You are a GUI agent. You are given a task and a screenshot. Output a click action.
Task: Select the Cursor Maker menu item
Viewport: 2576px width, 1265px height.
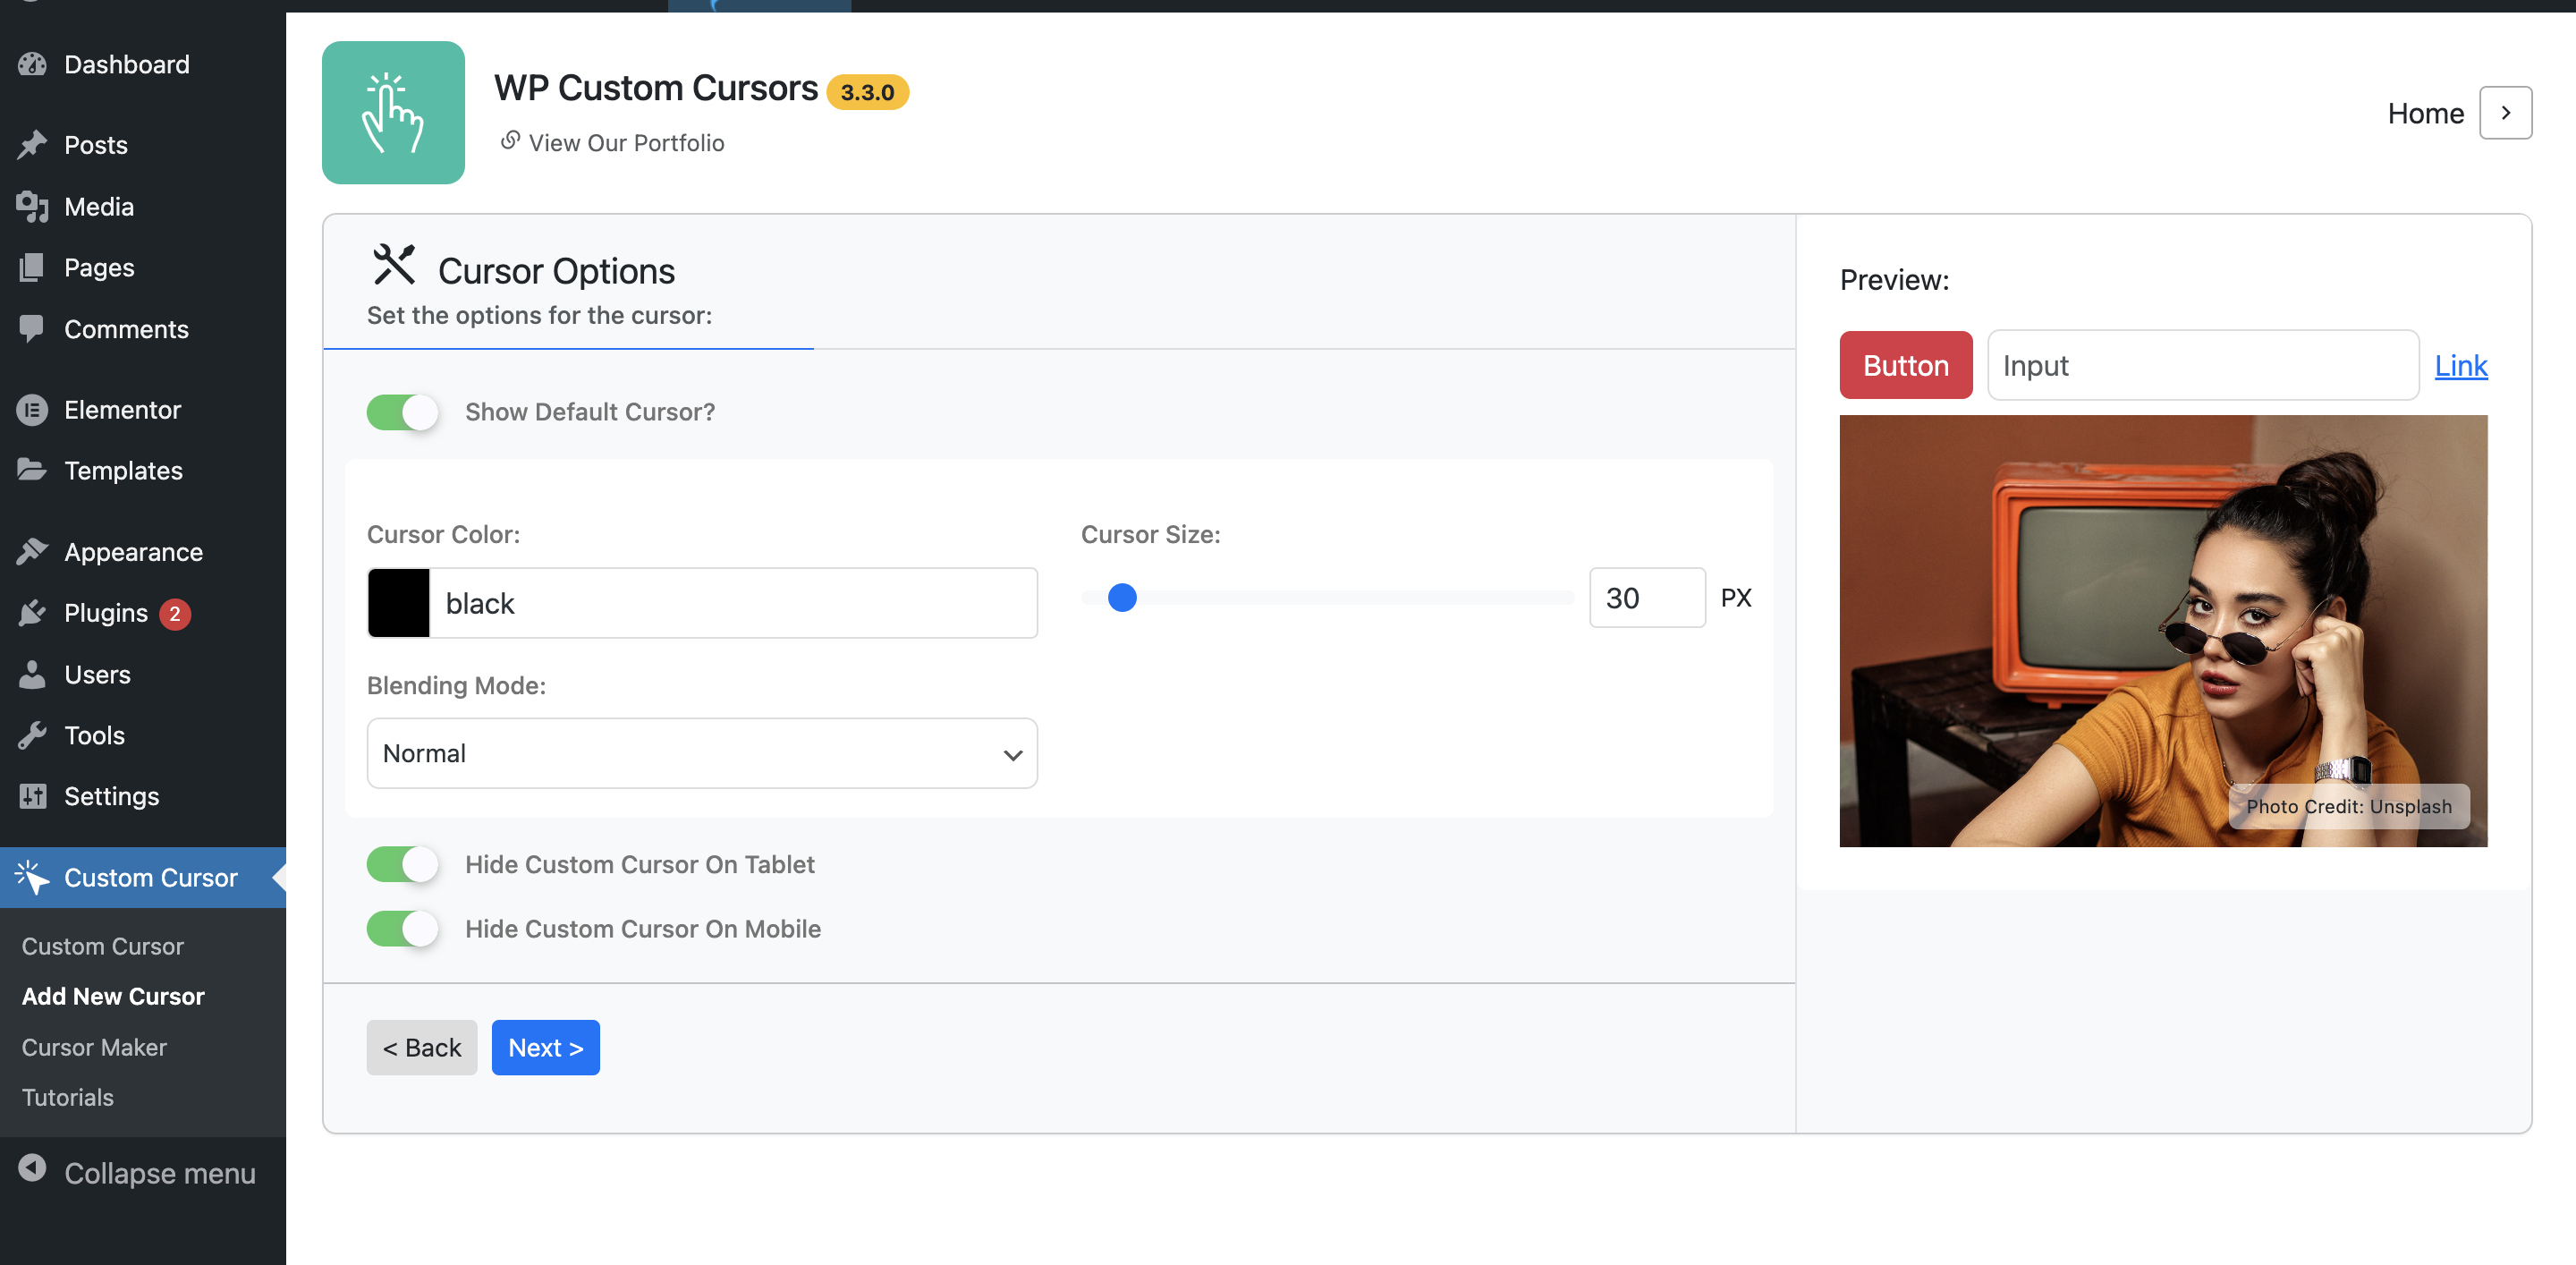(x=94, y=1047)
